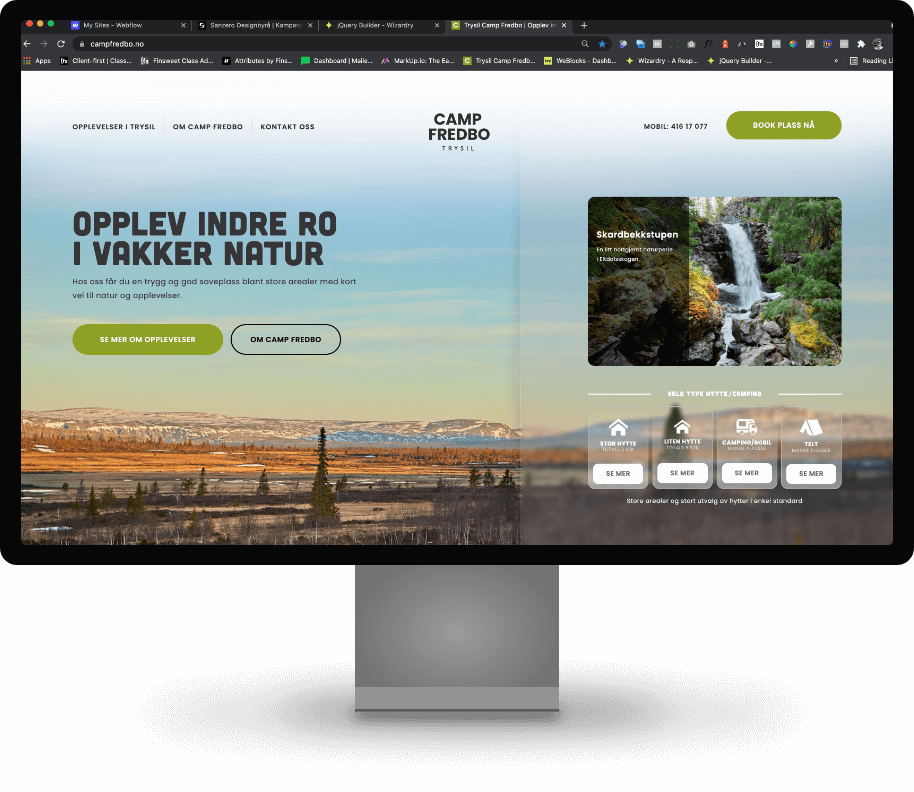Click Se Mer under Telt

tap(811, 473)
